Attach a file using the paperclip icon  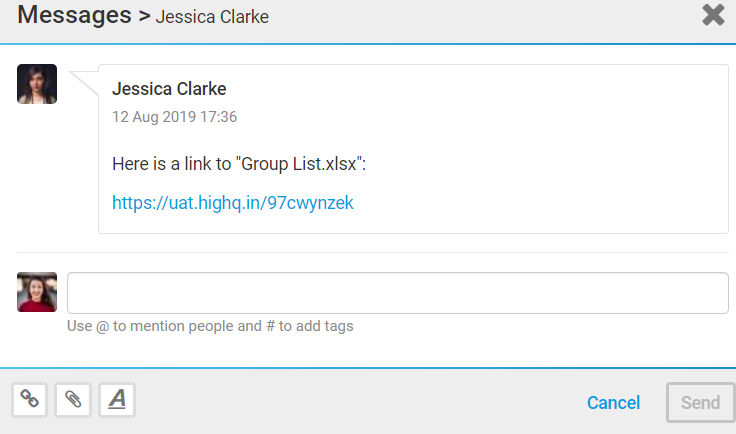coord(73,400)
